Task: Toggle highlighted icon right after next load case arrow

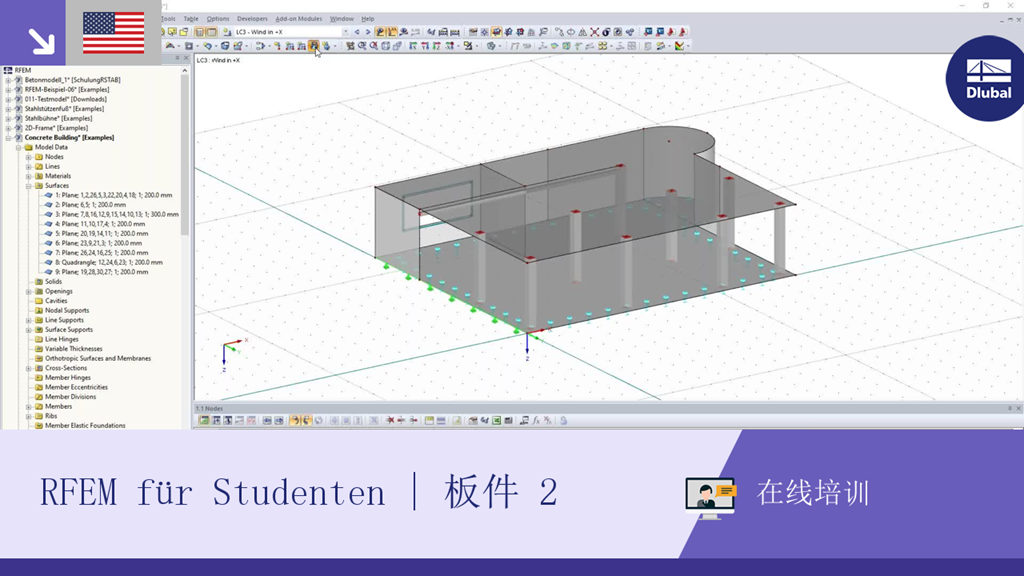Action: 381,32
